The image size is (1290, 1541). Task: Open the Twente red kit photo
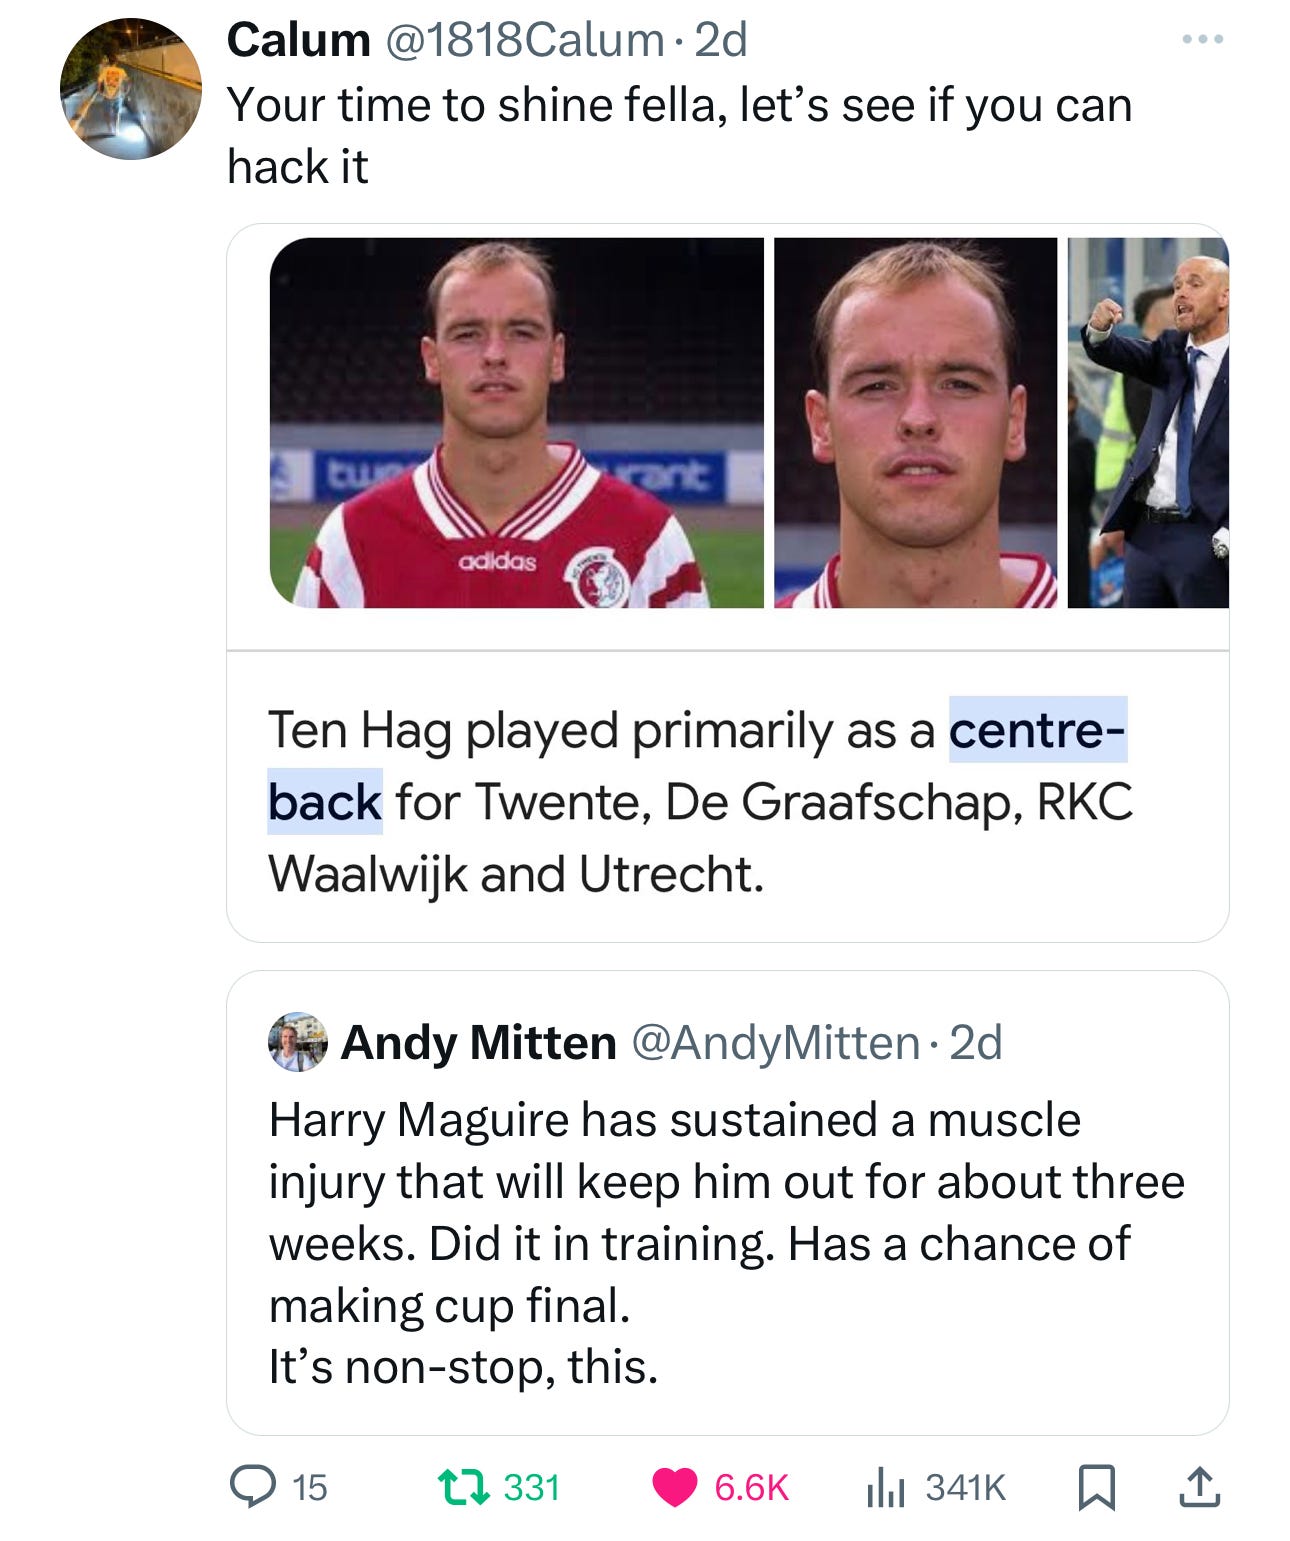[x=516, y=423]
